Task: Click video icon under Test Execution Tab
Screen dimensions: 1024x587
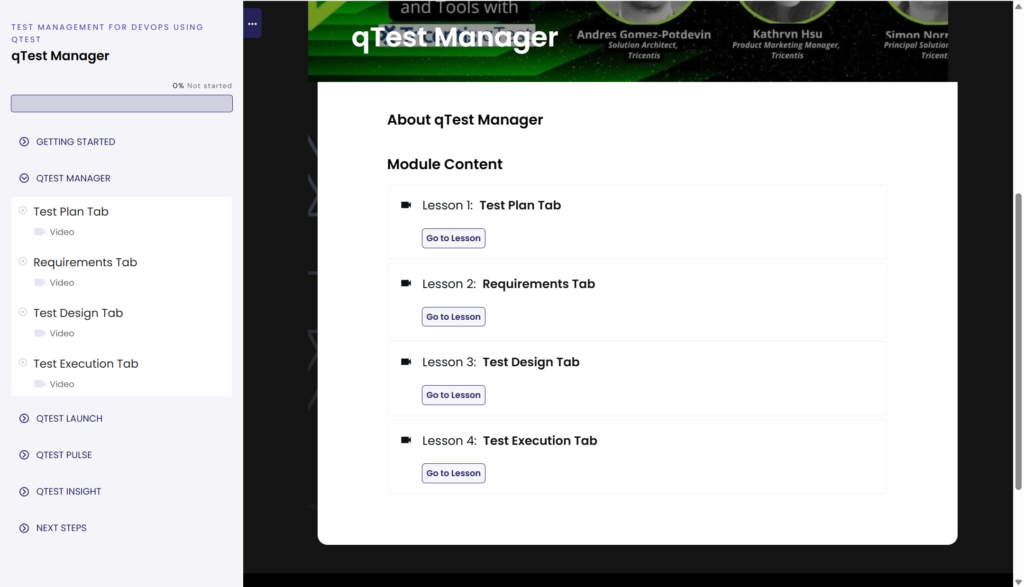Action: pyautogui.click(x=40, y=384)
